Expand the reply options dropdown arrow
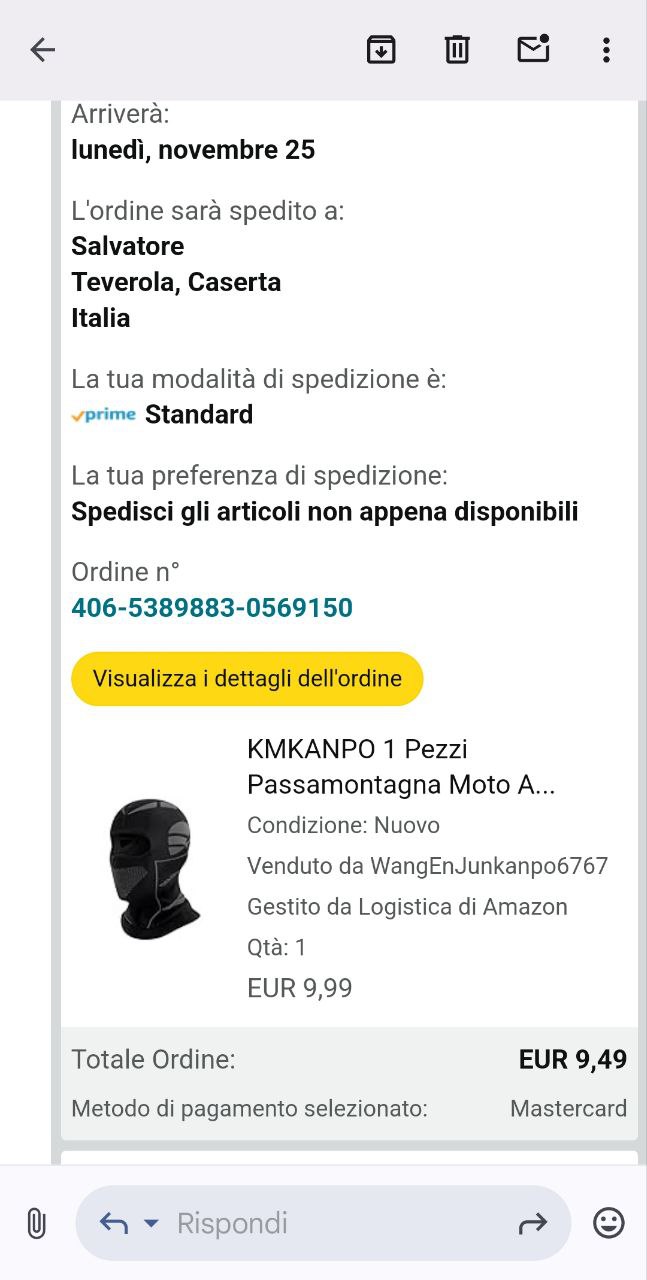The image size is (647, 1280). (x=152, y=1224)
